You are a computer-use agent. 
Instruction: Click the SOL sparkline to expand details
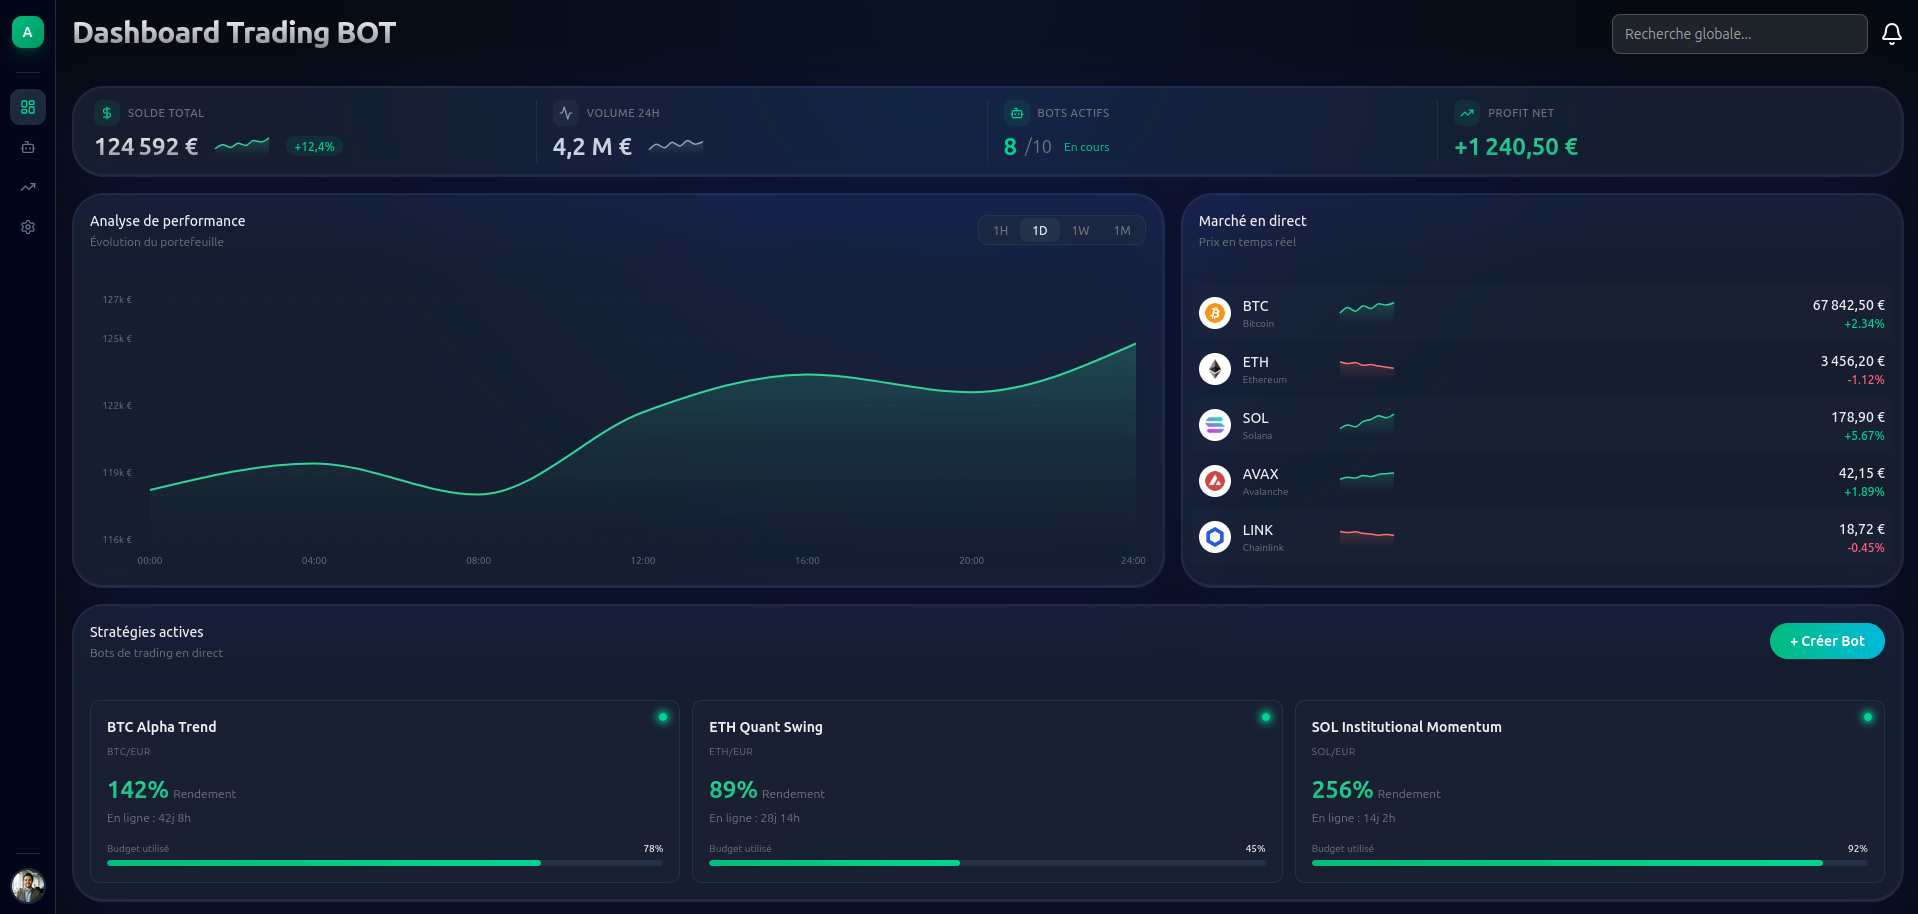pos(1366,423)
